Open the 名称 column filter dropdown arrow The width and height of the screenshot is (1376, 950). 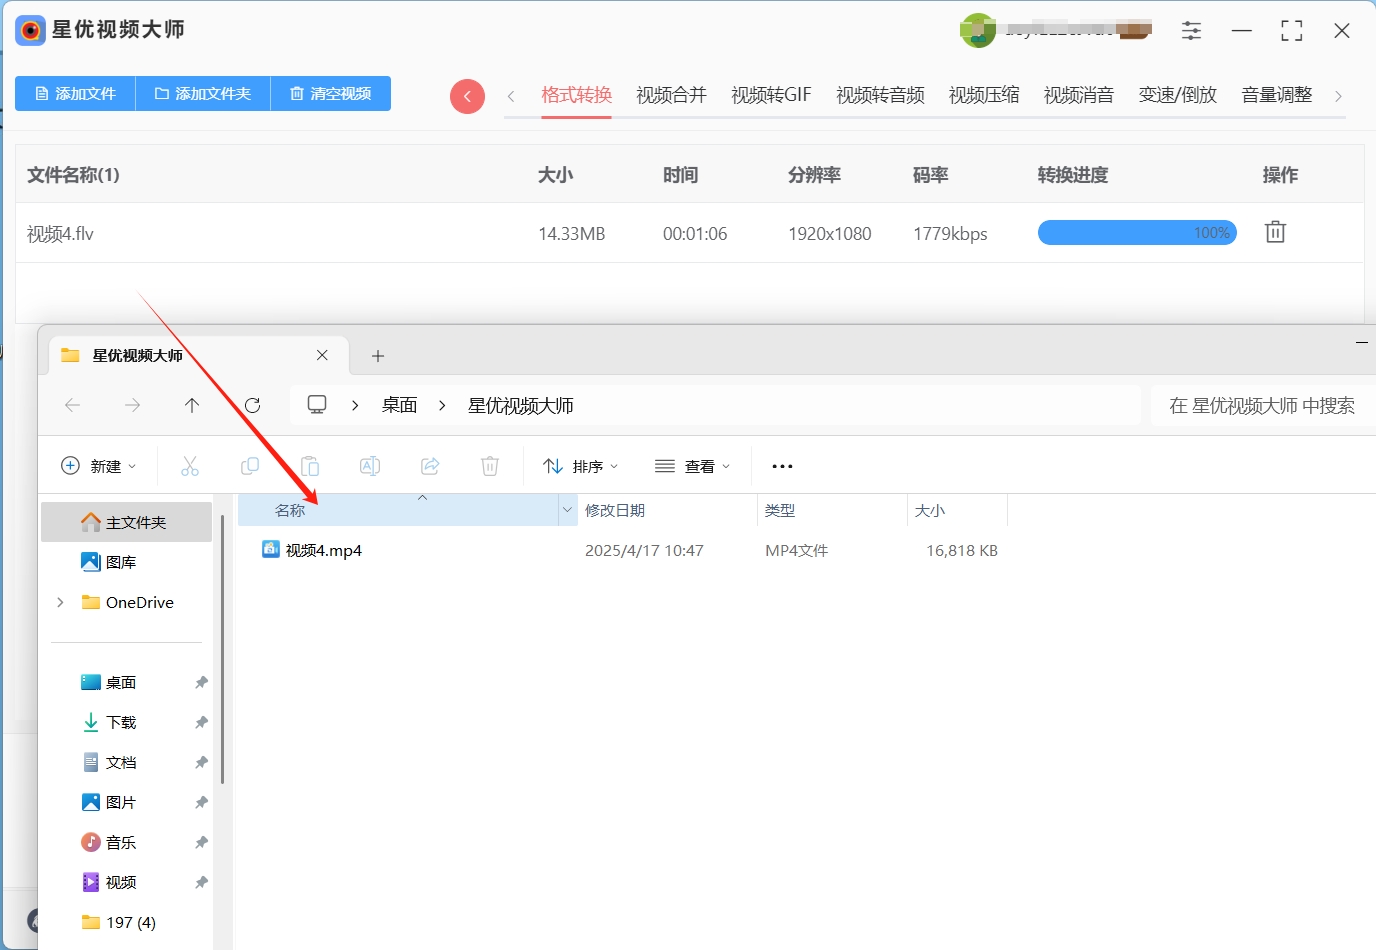[568, 510]
